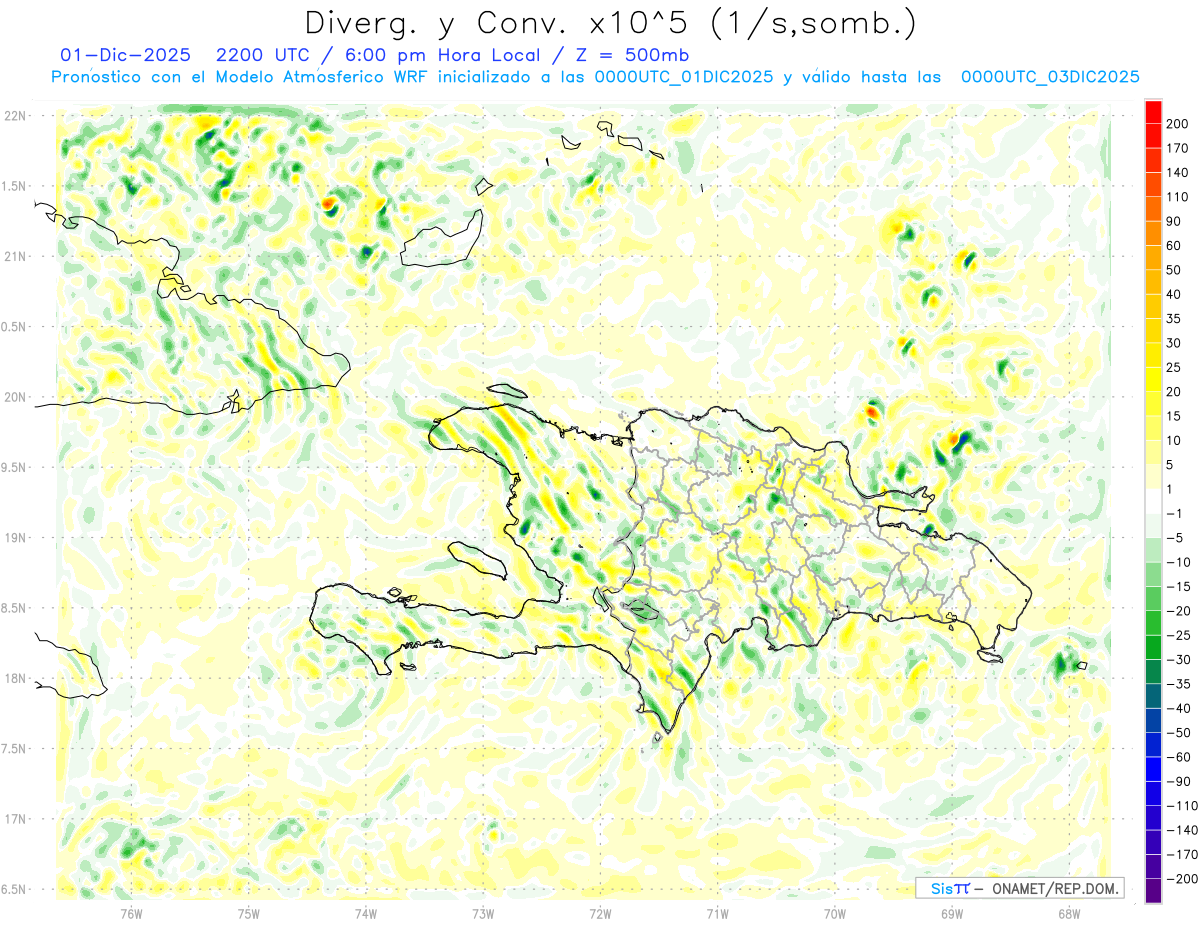This screenshot has height=927, width=1200.
Task: Click the longitude label "69W"
Action: pos(951,912)
